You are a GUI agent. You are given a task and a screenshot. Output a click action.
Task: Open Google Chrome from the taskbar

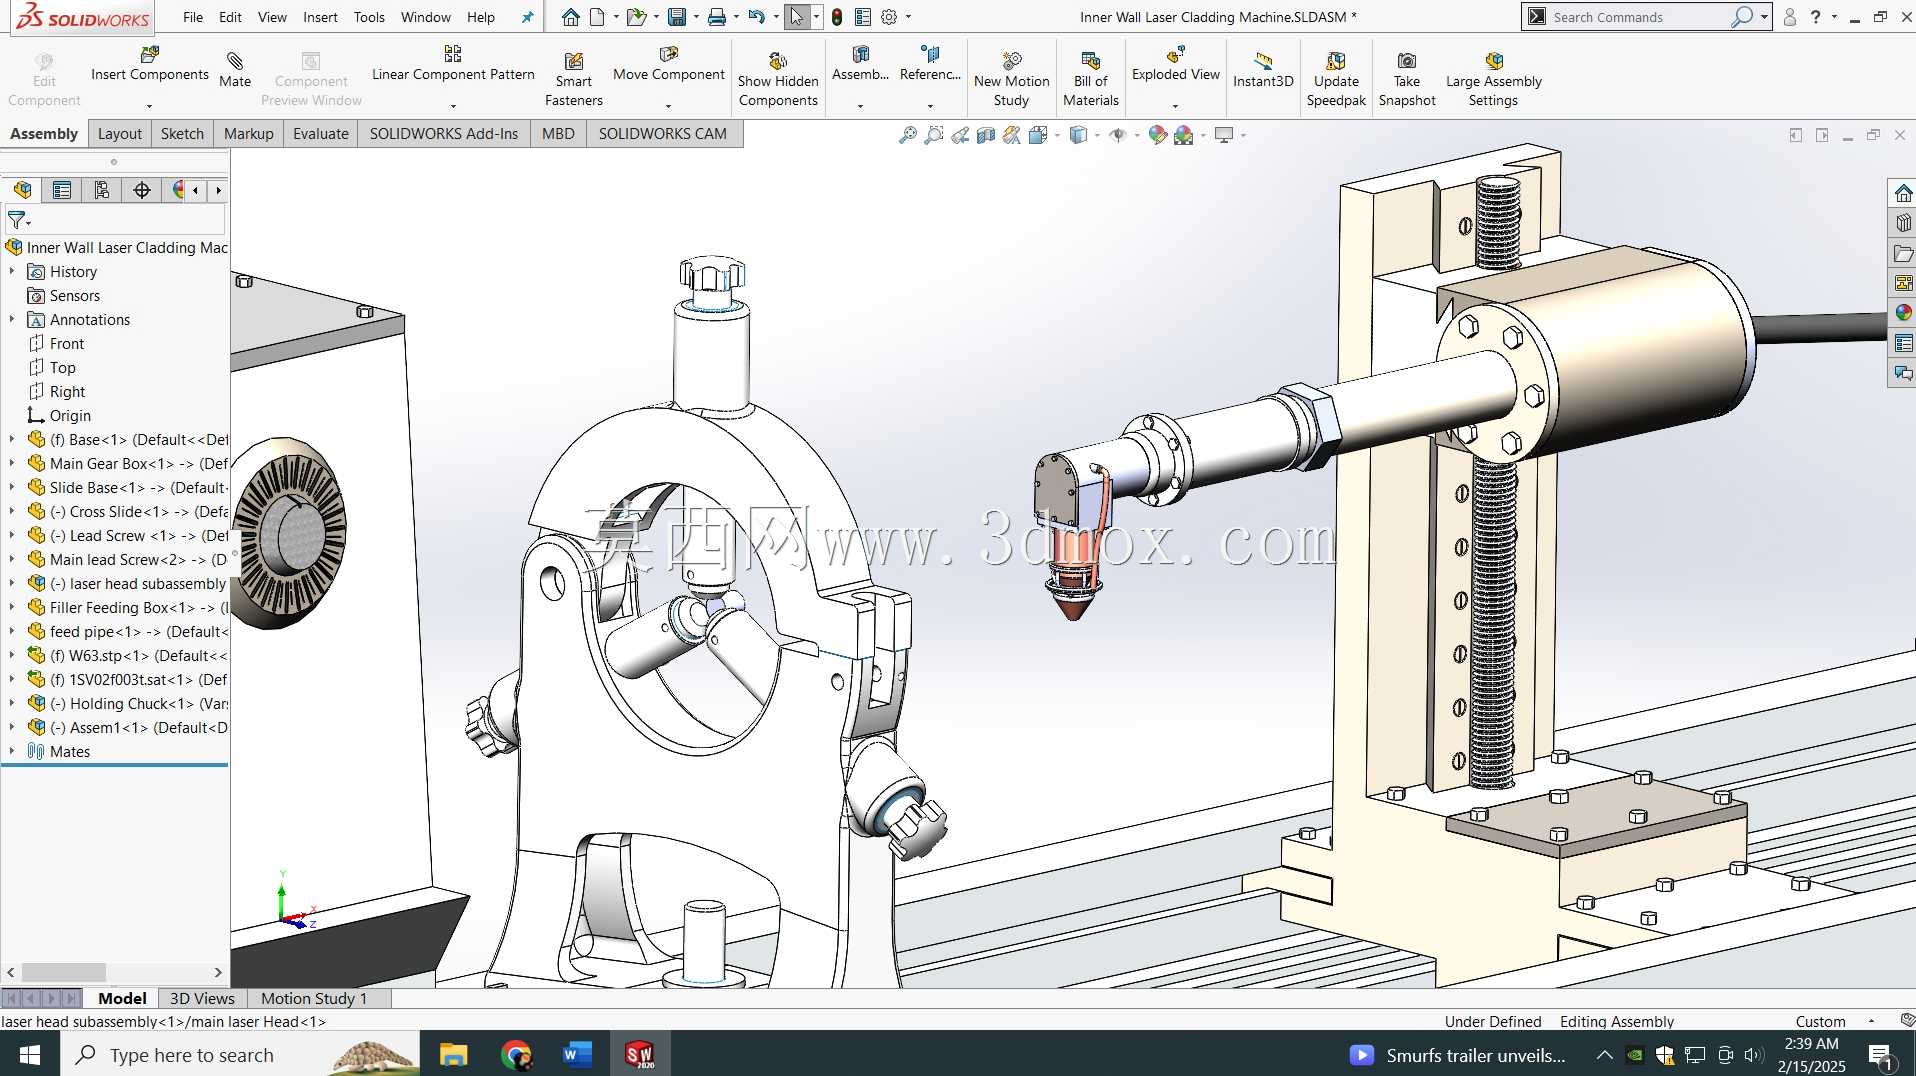pyautogui.click(x=516, y=1055)
